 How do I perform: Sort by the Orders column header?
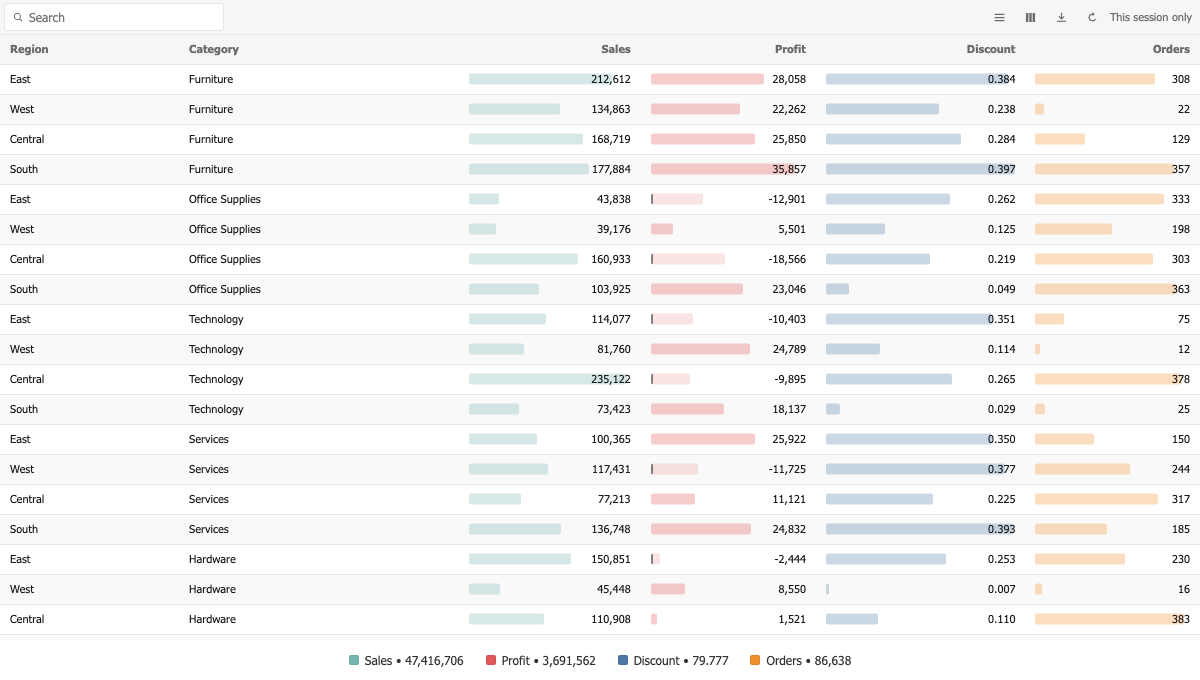1171,49
